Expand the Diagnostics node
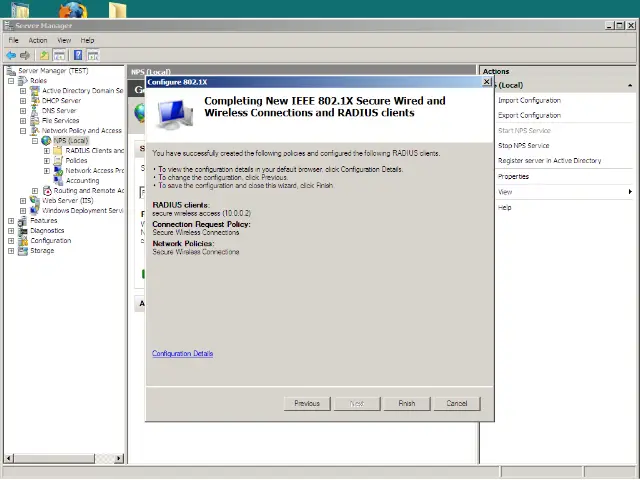 11,231
